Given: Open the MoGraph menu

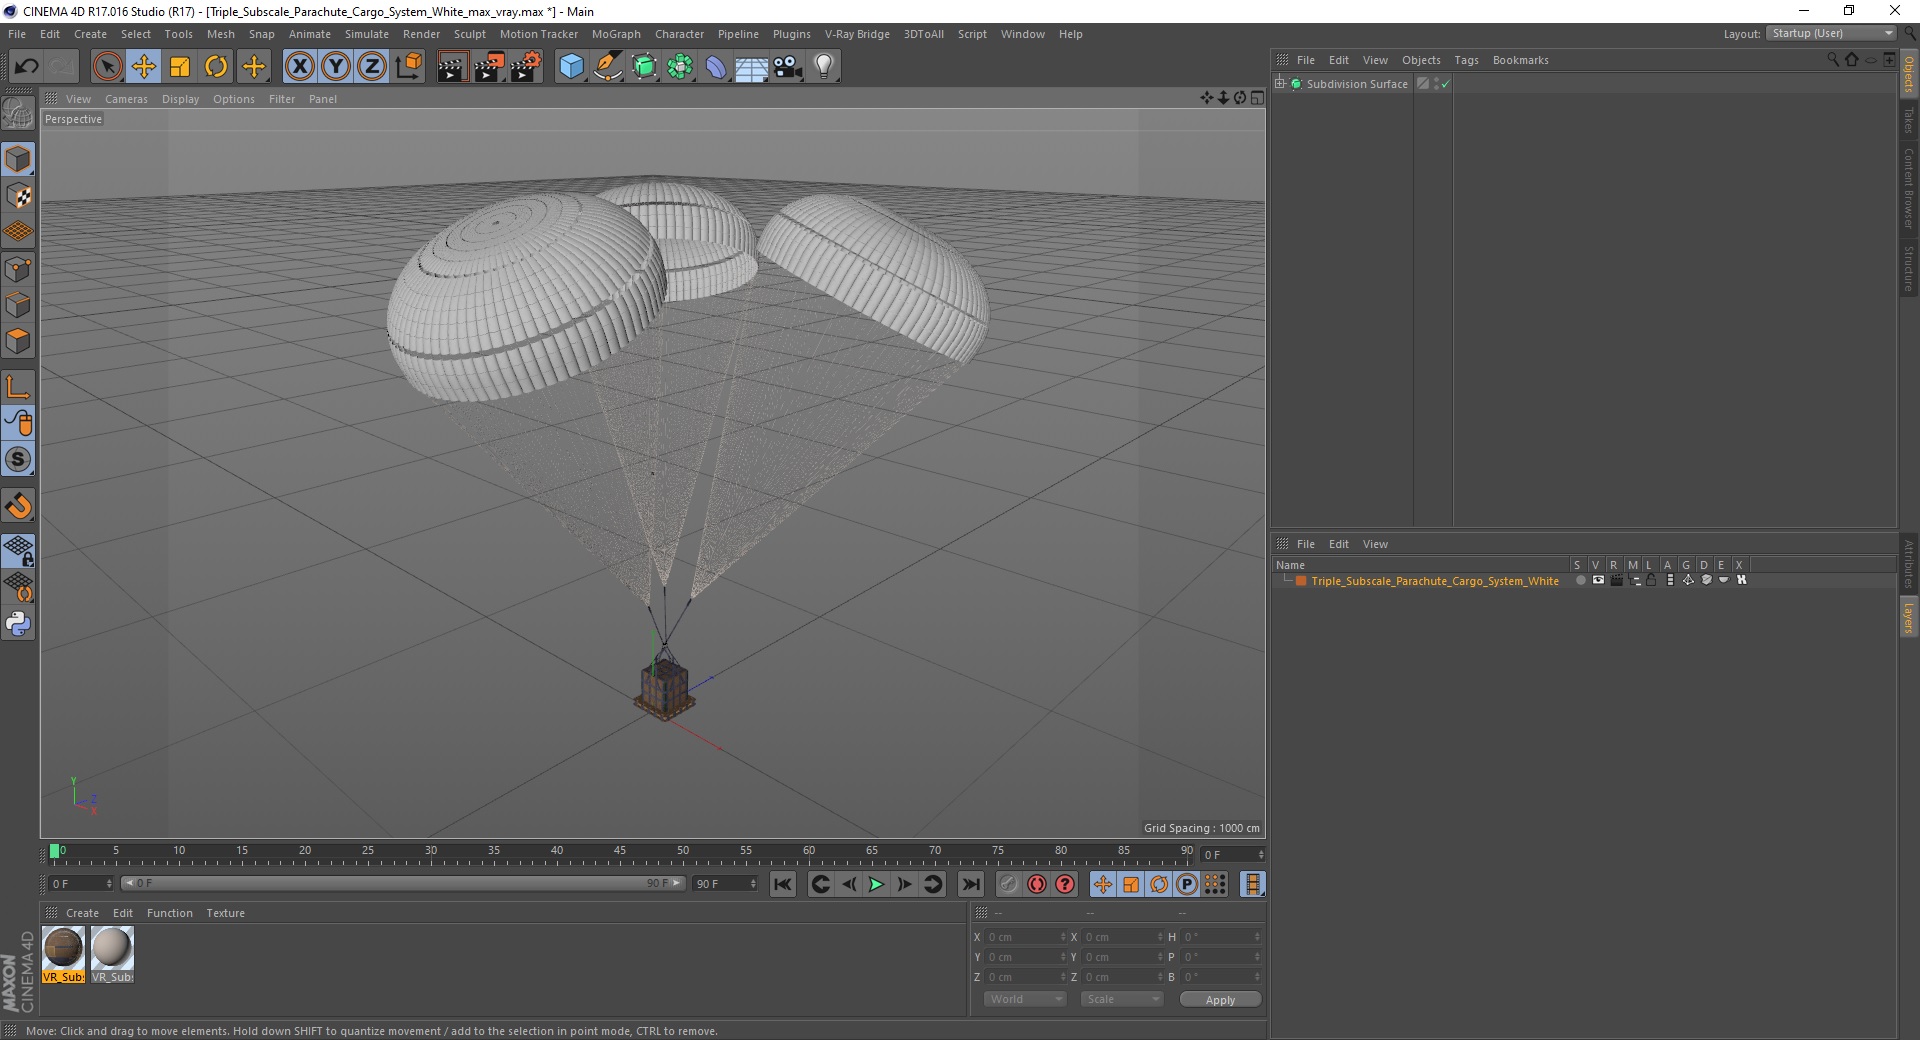Looking at the screenshot, I should [x=616, y=34].
